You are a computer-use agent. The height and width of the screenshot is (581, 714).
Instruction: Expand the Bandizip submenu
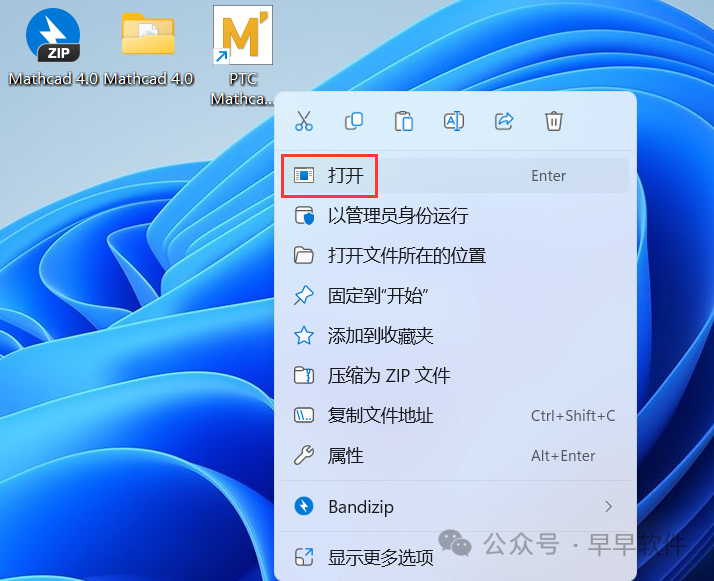pos(455,507)
